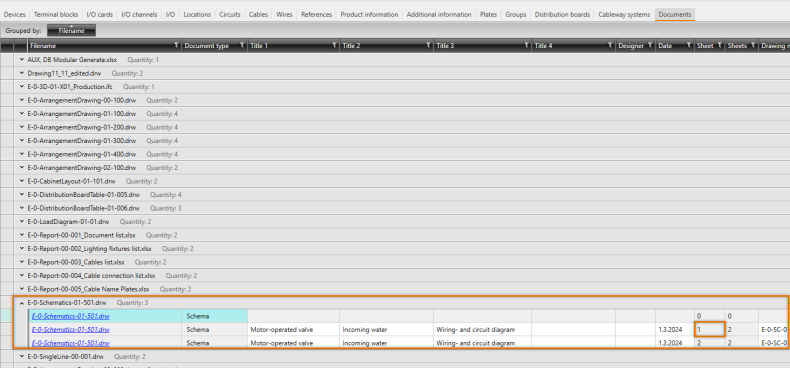Image resolution: width=790 pixels, height=368 pixels.
Task: Open the Date column filter icon
Action: [x=688, y=45]
